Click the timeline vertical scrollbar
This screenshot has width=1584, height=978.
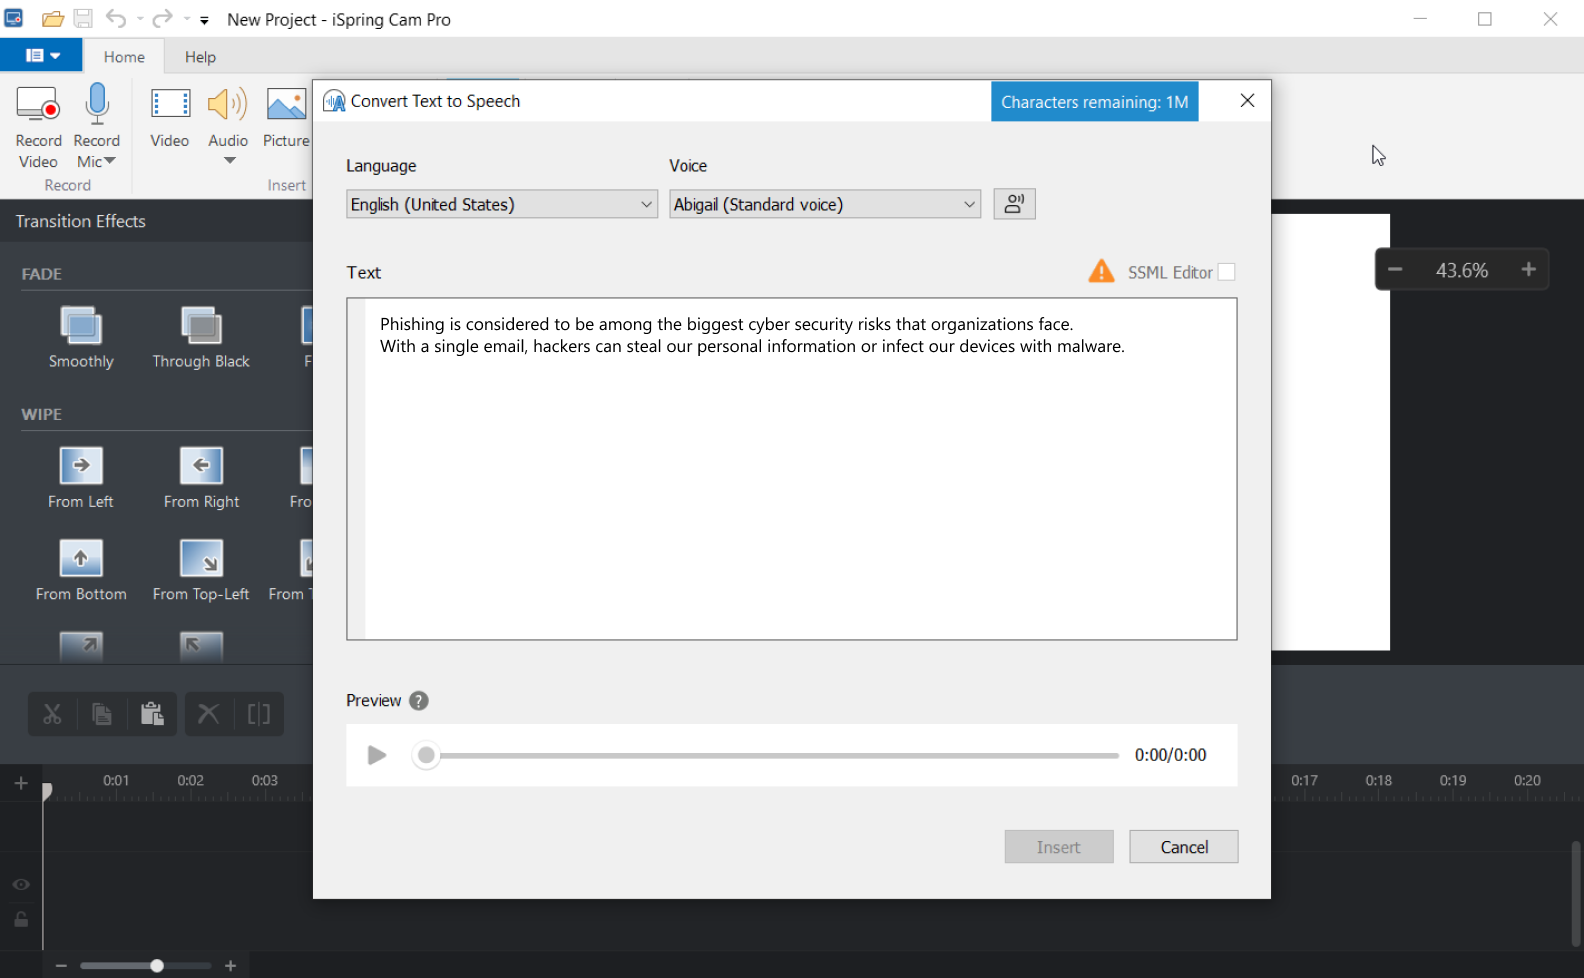[x=1576, y=893]
